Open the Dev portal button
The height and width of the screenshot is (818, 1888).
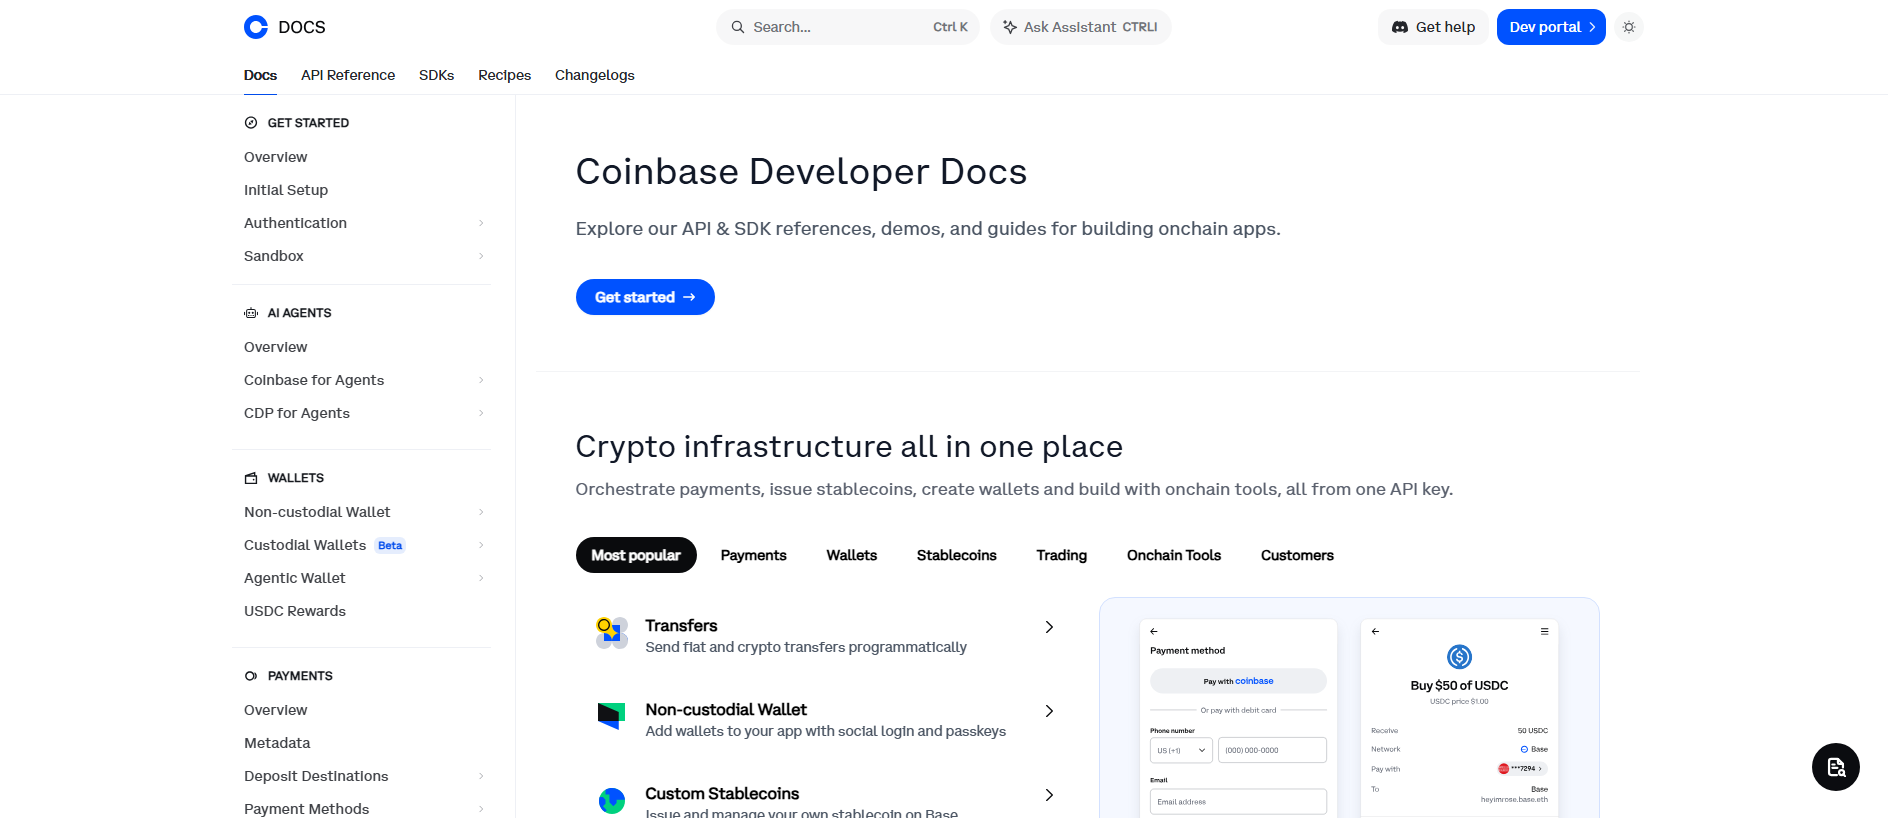(1551, 27)
